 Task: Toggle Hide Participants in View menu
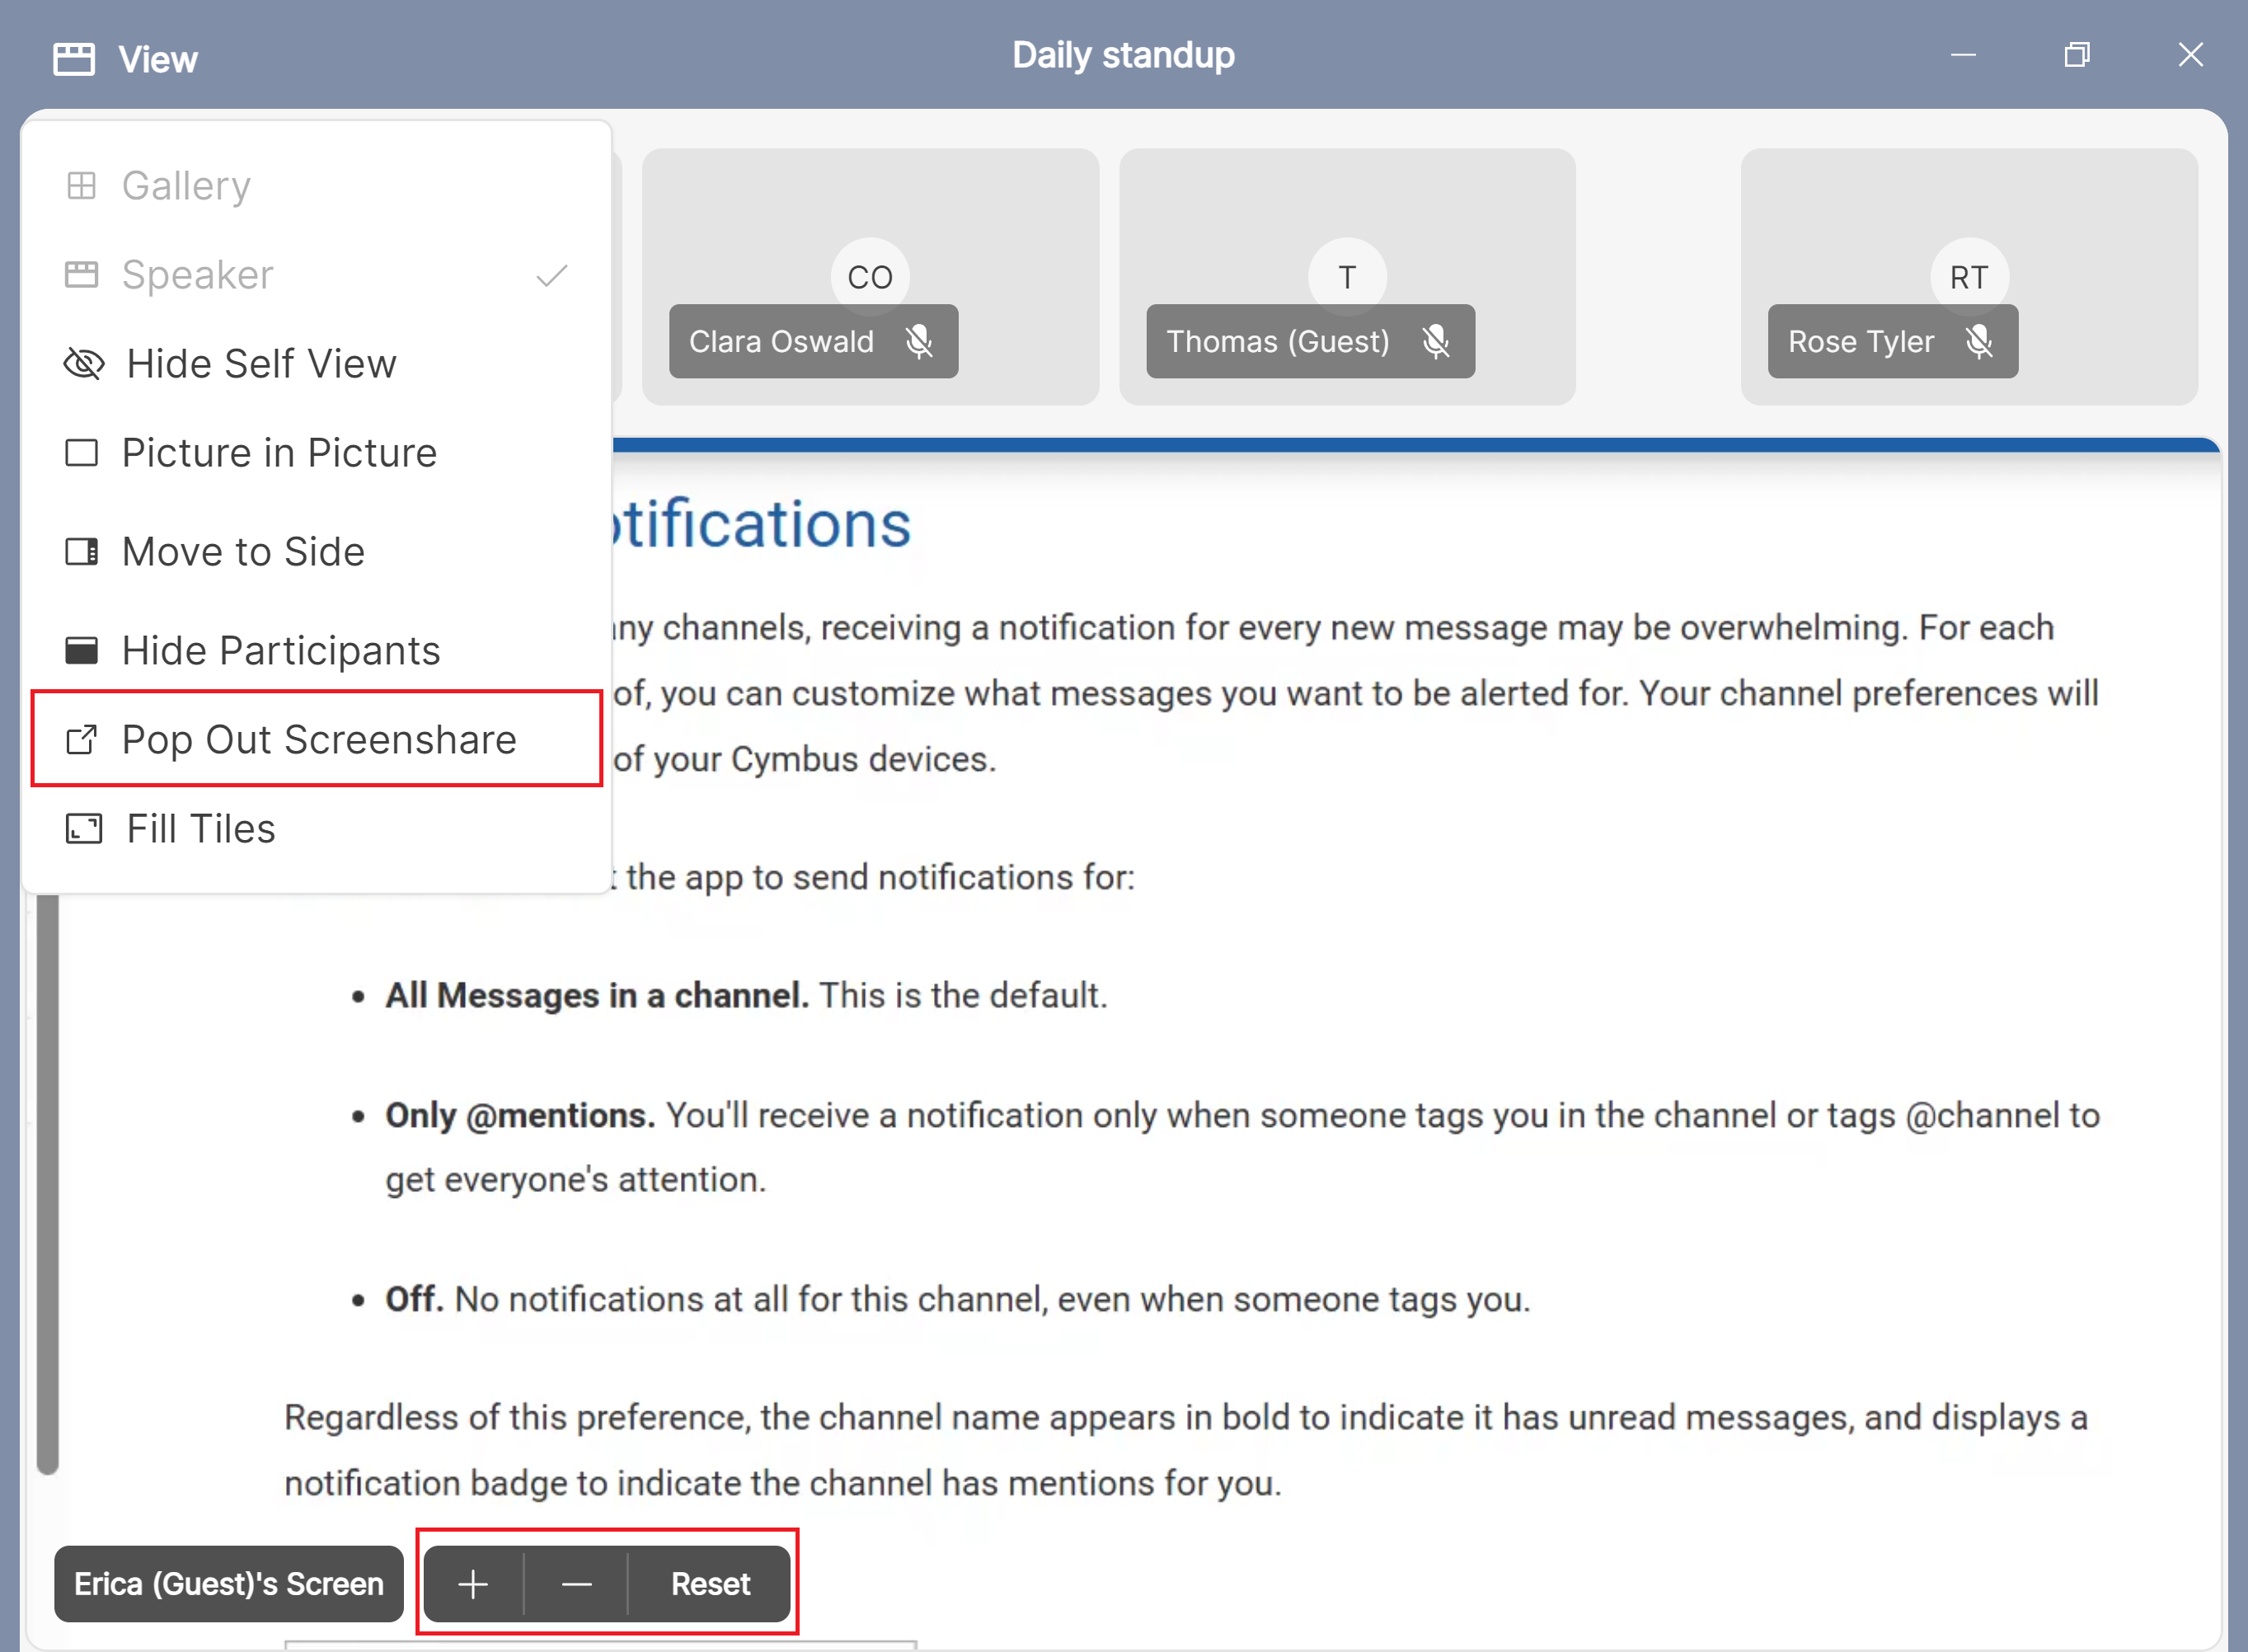click(x=280, y=651)
